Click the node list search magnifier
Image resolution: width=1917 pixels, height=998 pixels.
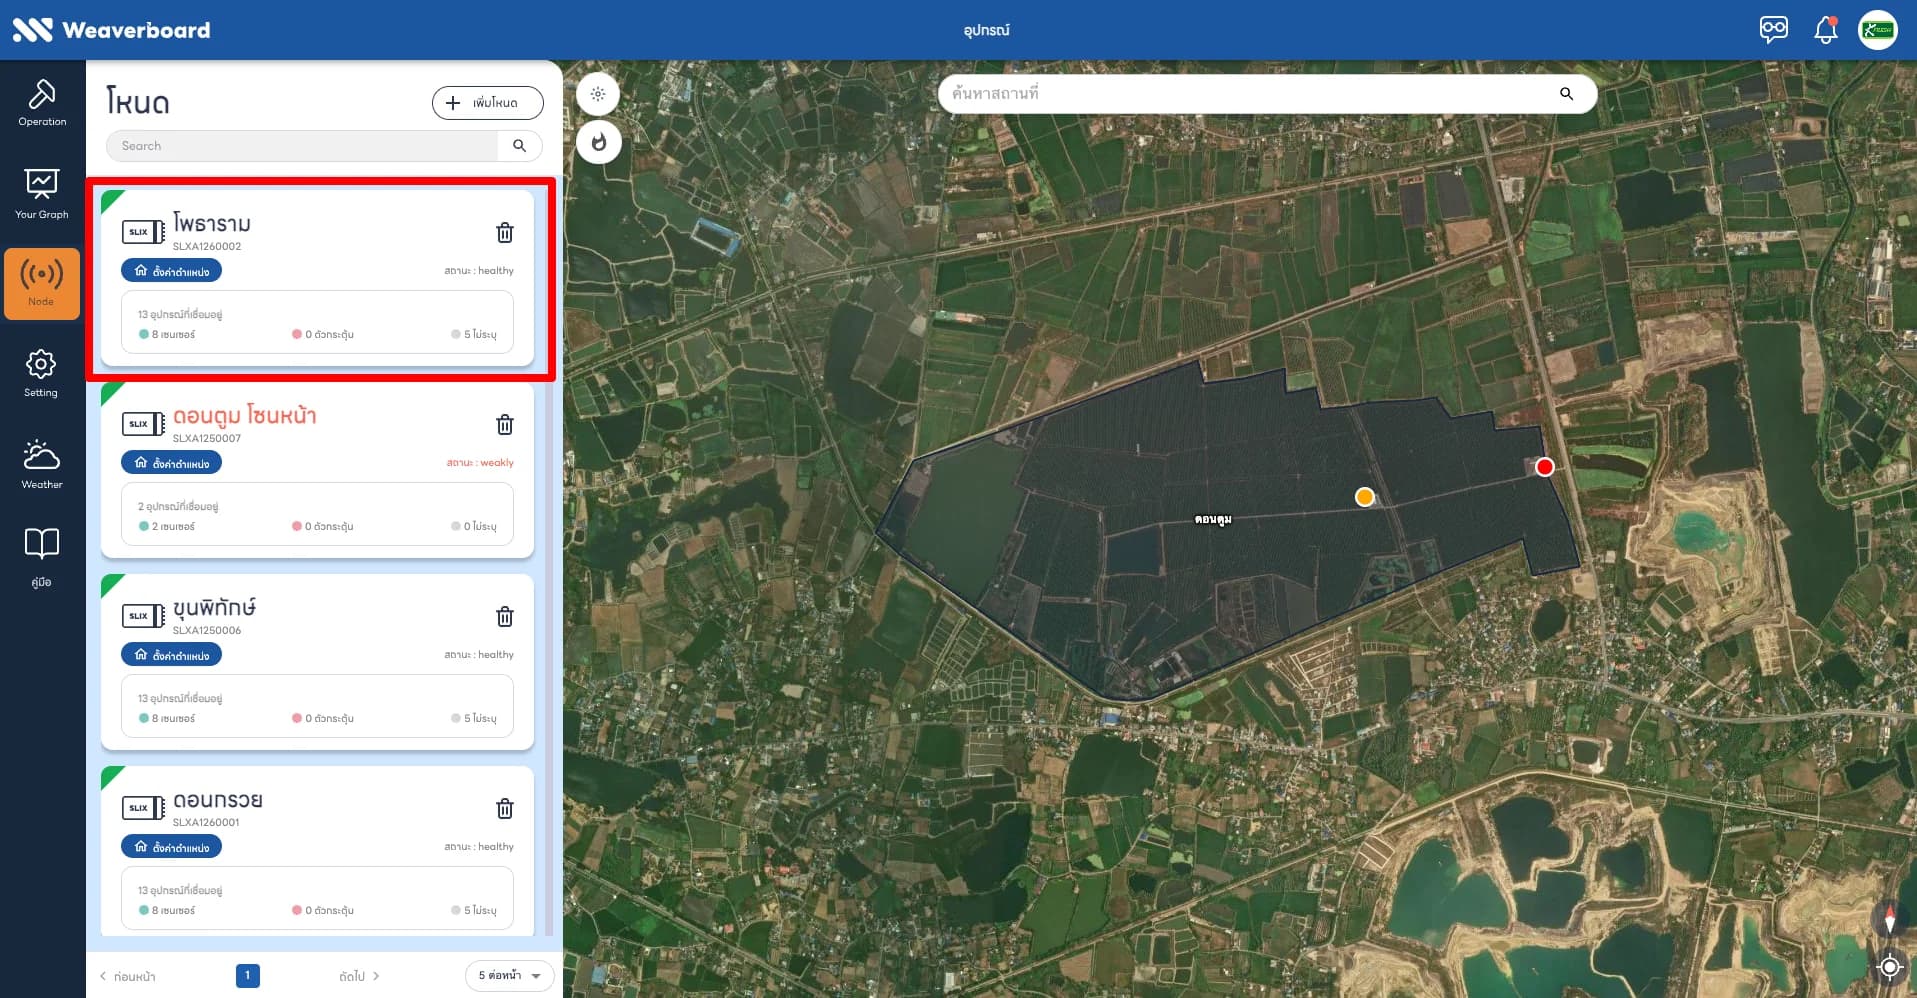[519, 146]
